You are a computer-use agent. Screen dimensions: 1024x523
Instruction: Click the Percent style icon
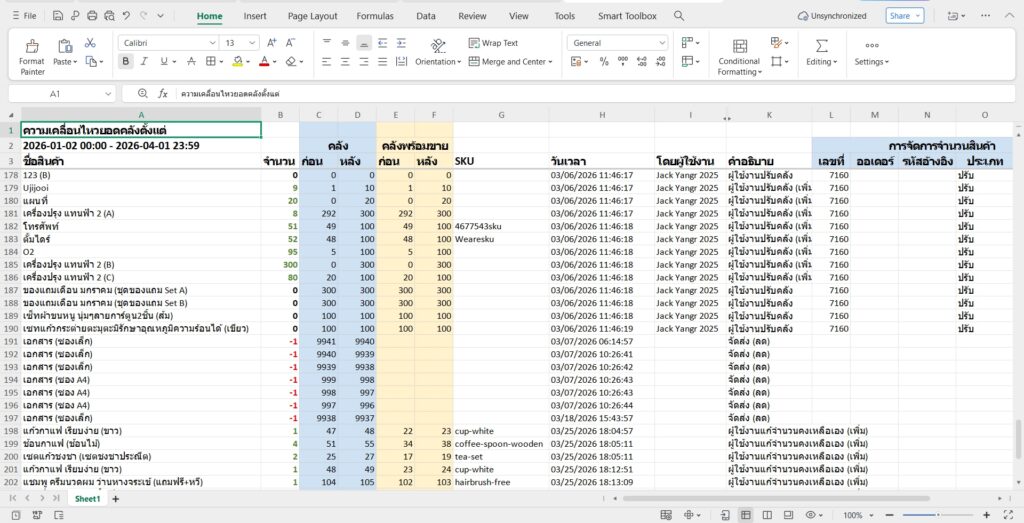pyautogui.click(x=604, y=62)
